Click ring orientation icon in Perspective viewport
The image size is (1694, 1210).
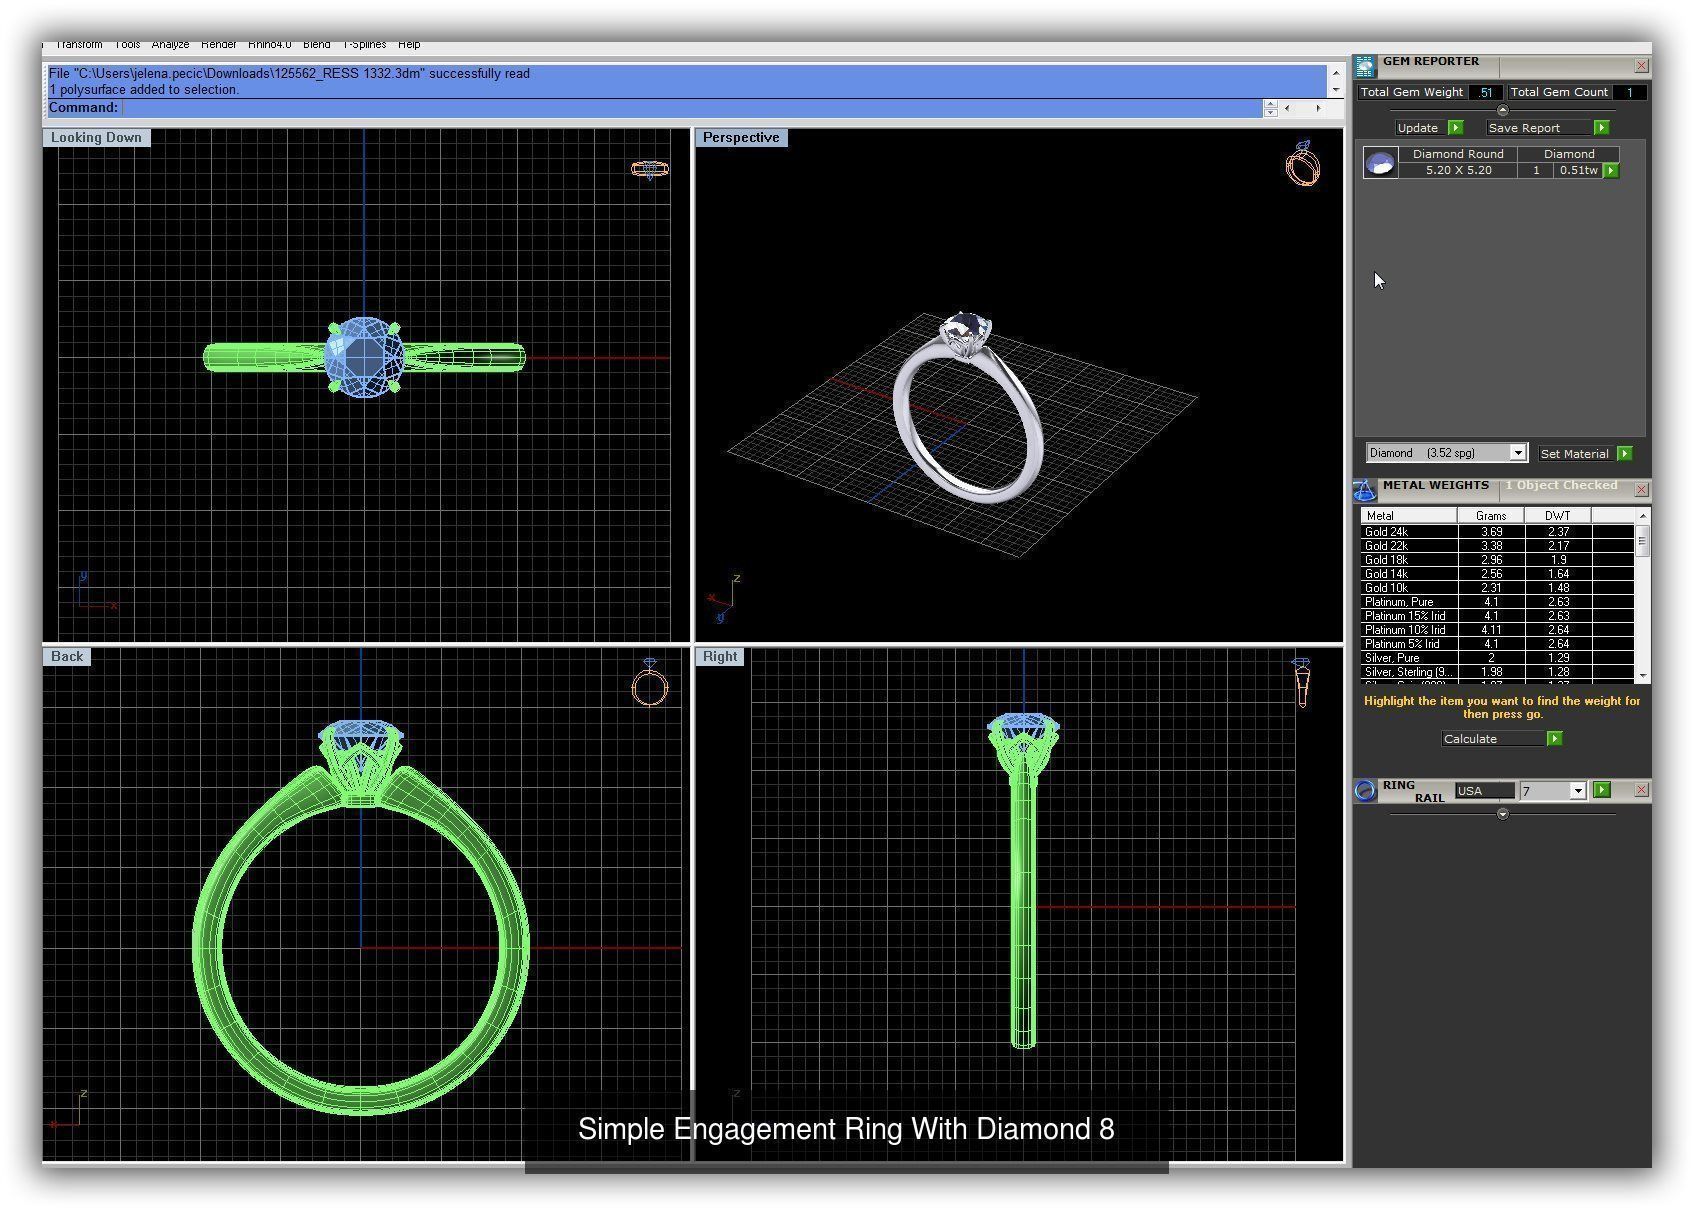pyautogui.click(x=1303, y=163)
